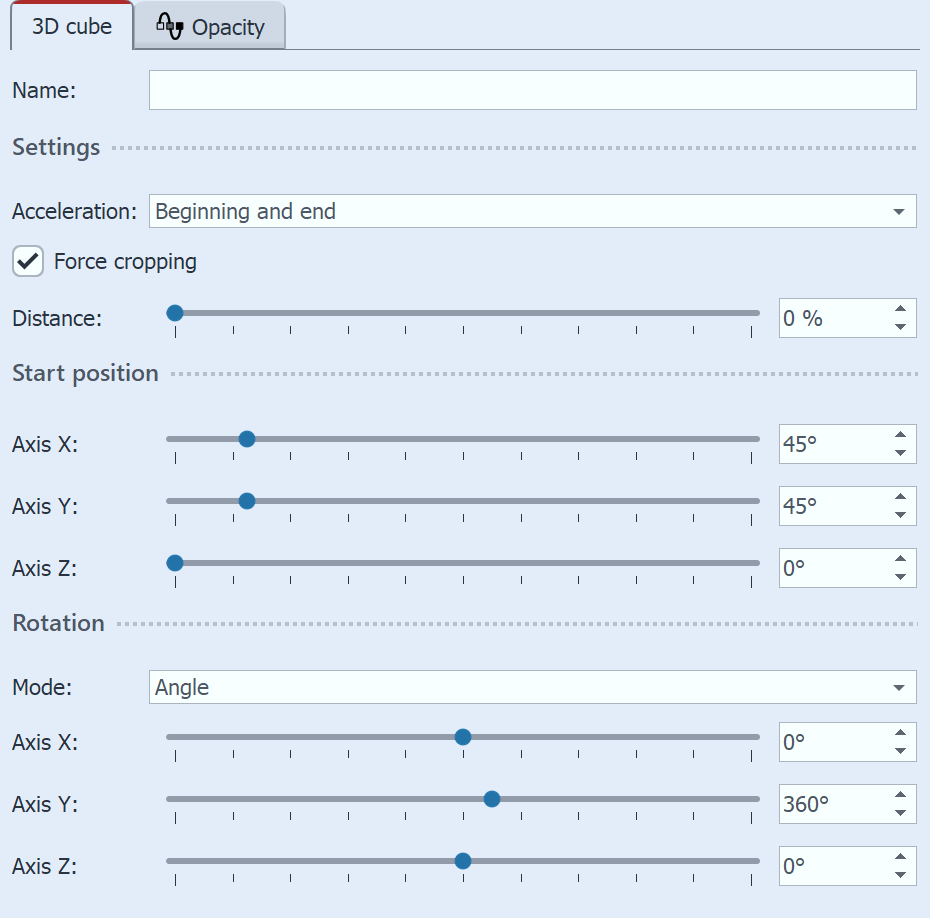Open the Acceleration dropdown
The height and width of the screenshot is (918, 930).
(x=530, y=211)
